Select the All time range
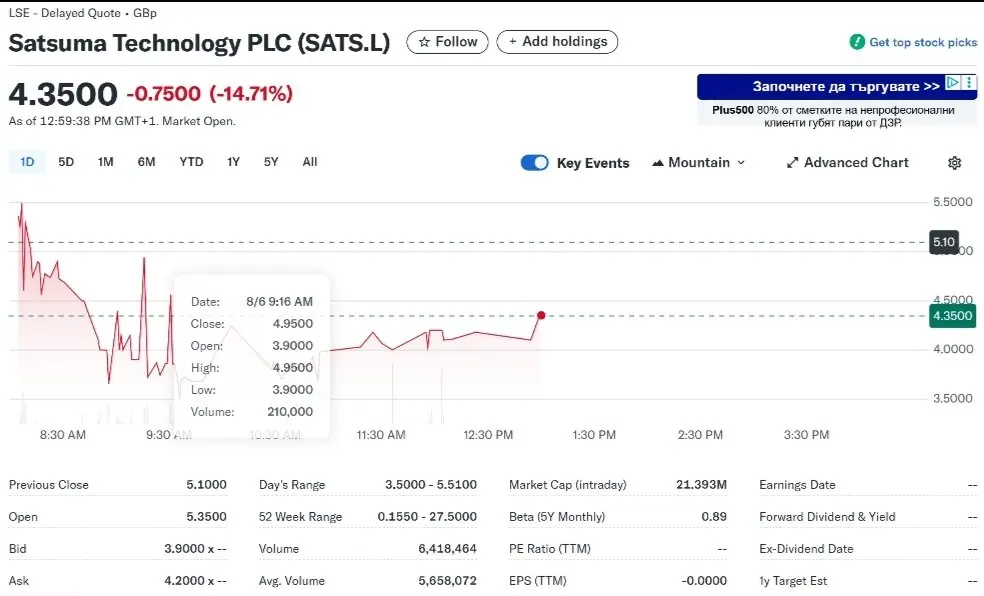 310,162
